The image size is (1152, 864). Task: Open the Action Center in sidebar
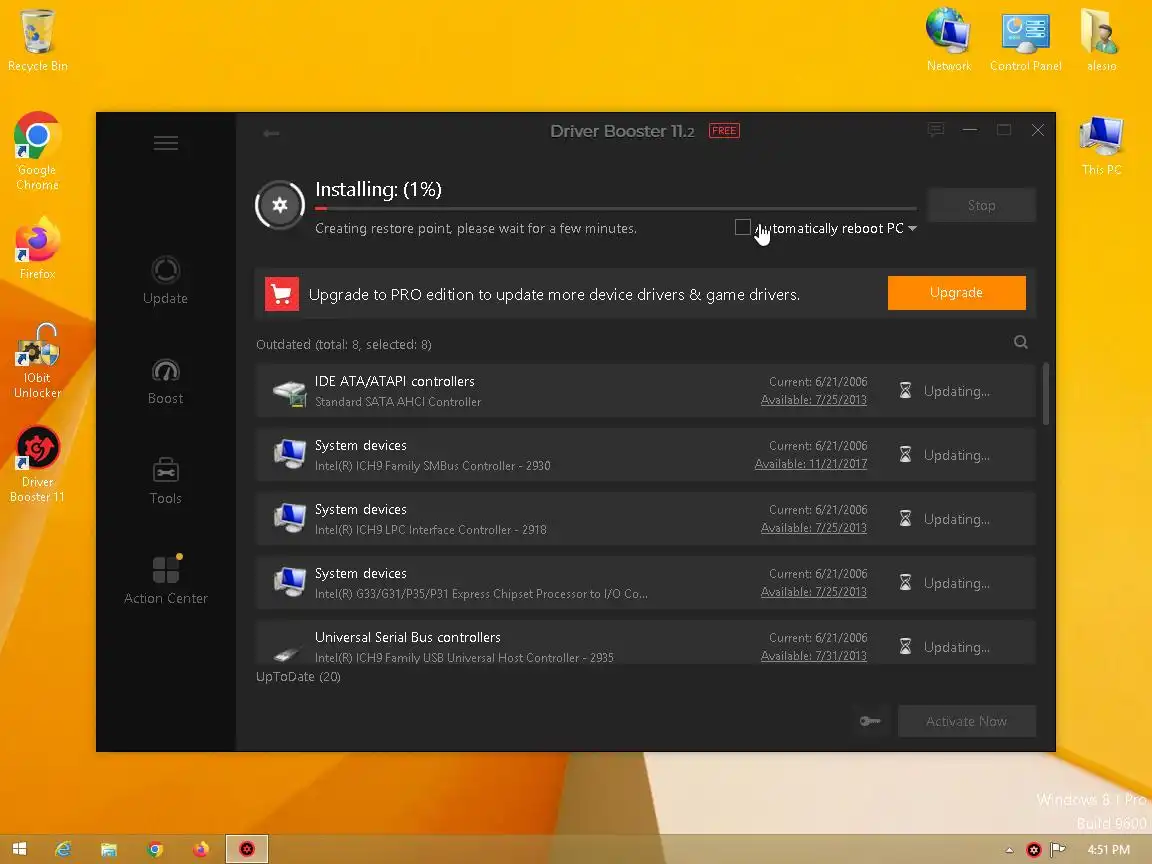click(165, 580)
